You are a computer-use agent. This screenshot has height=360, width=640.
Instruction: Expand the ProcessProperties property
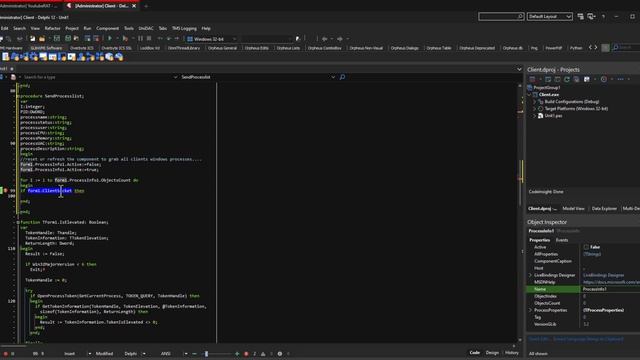click(531, 310)
